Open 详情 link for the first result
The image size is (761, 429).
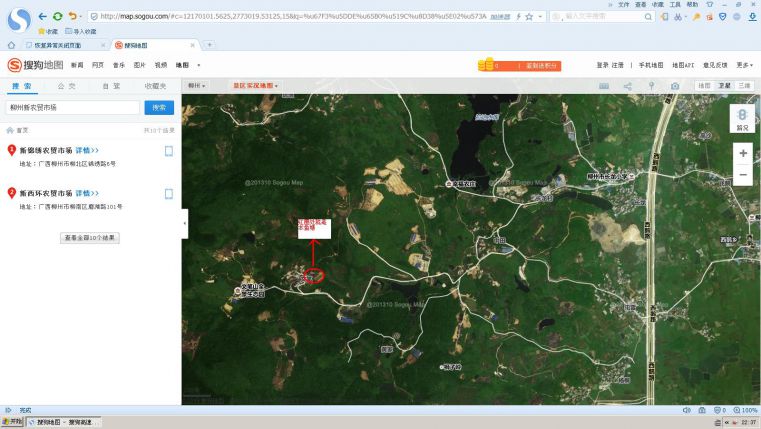[87, 150]
